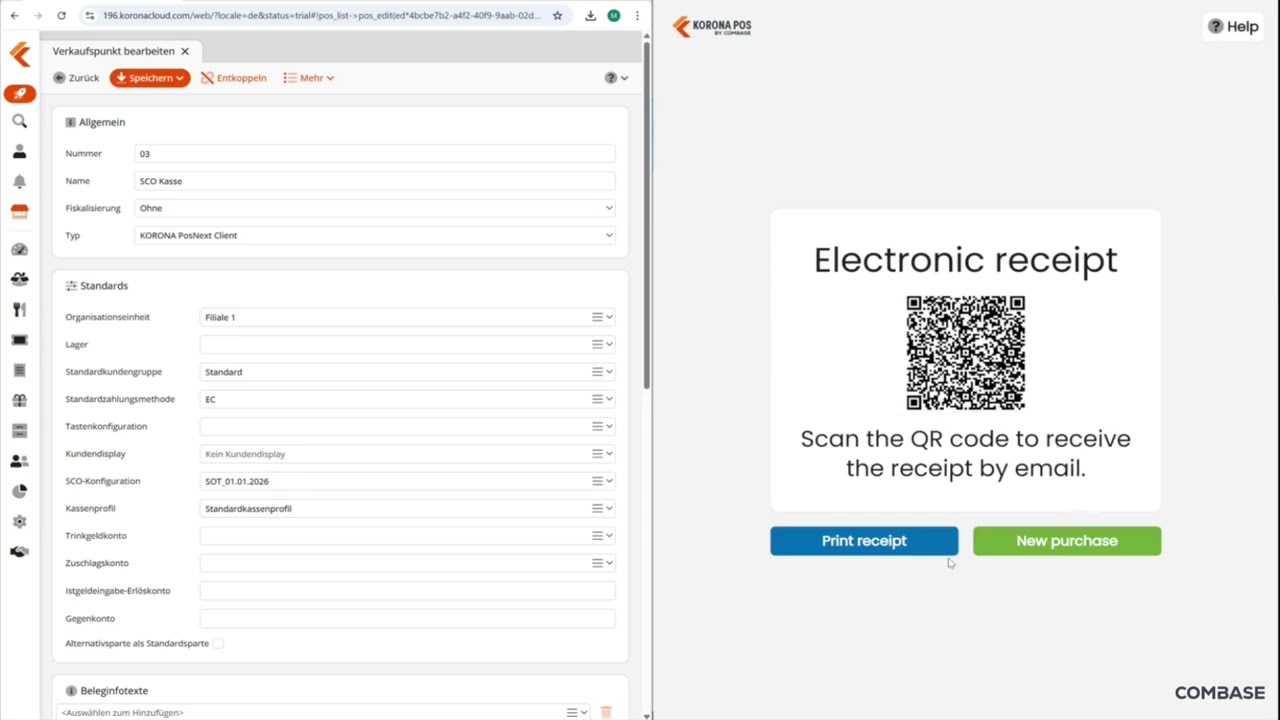Click the Istgeldeingabe-Erlöskonto input field
This screenshot has height=720, width=1280.
(408, 591)
